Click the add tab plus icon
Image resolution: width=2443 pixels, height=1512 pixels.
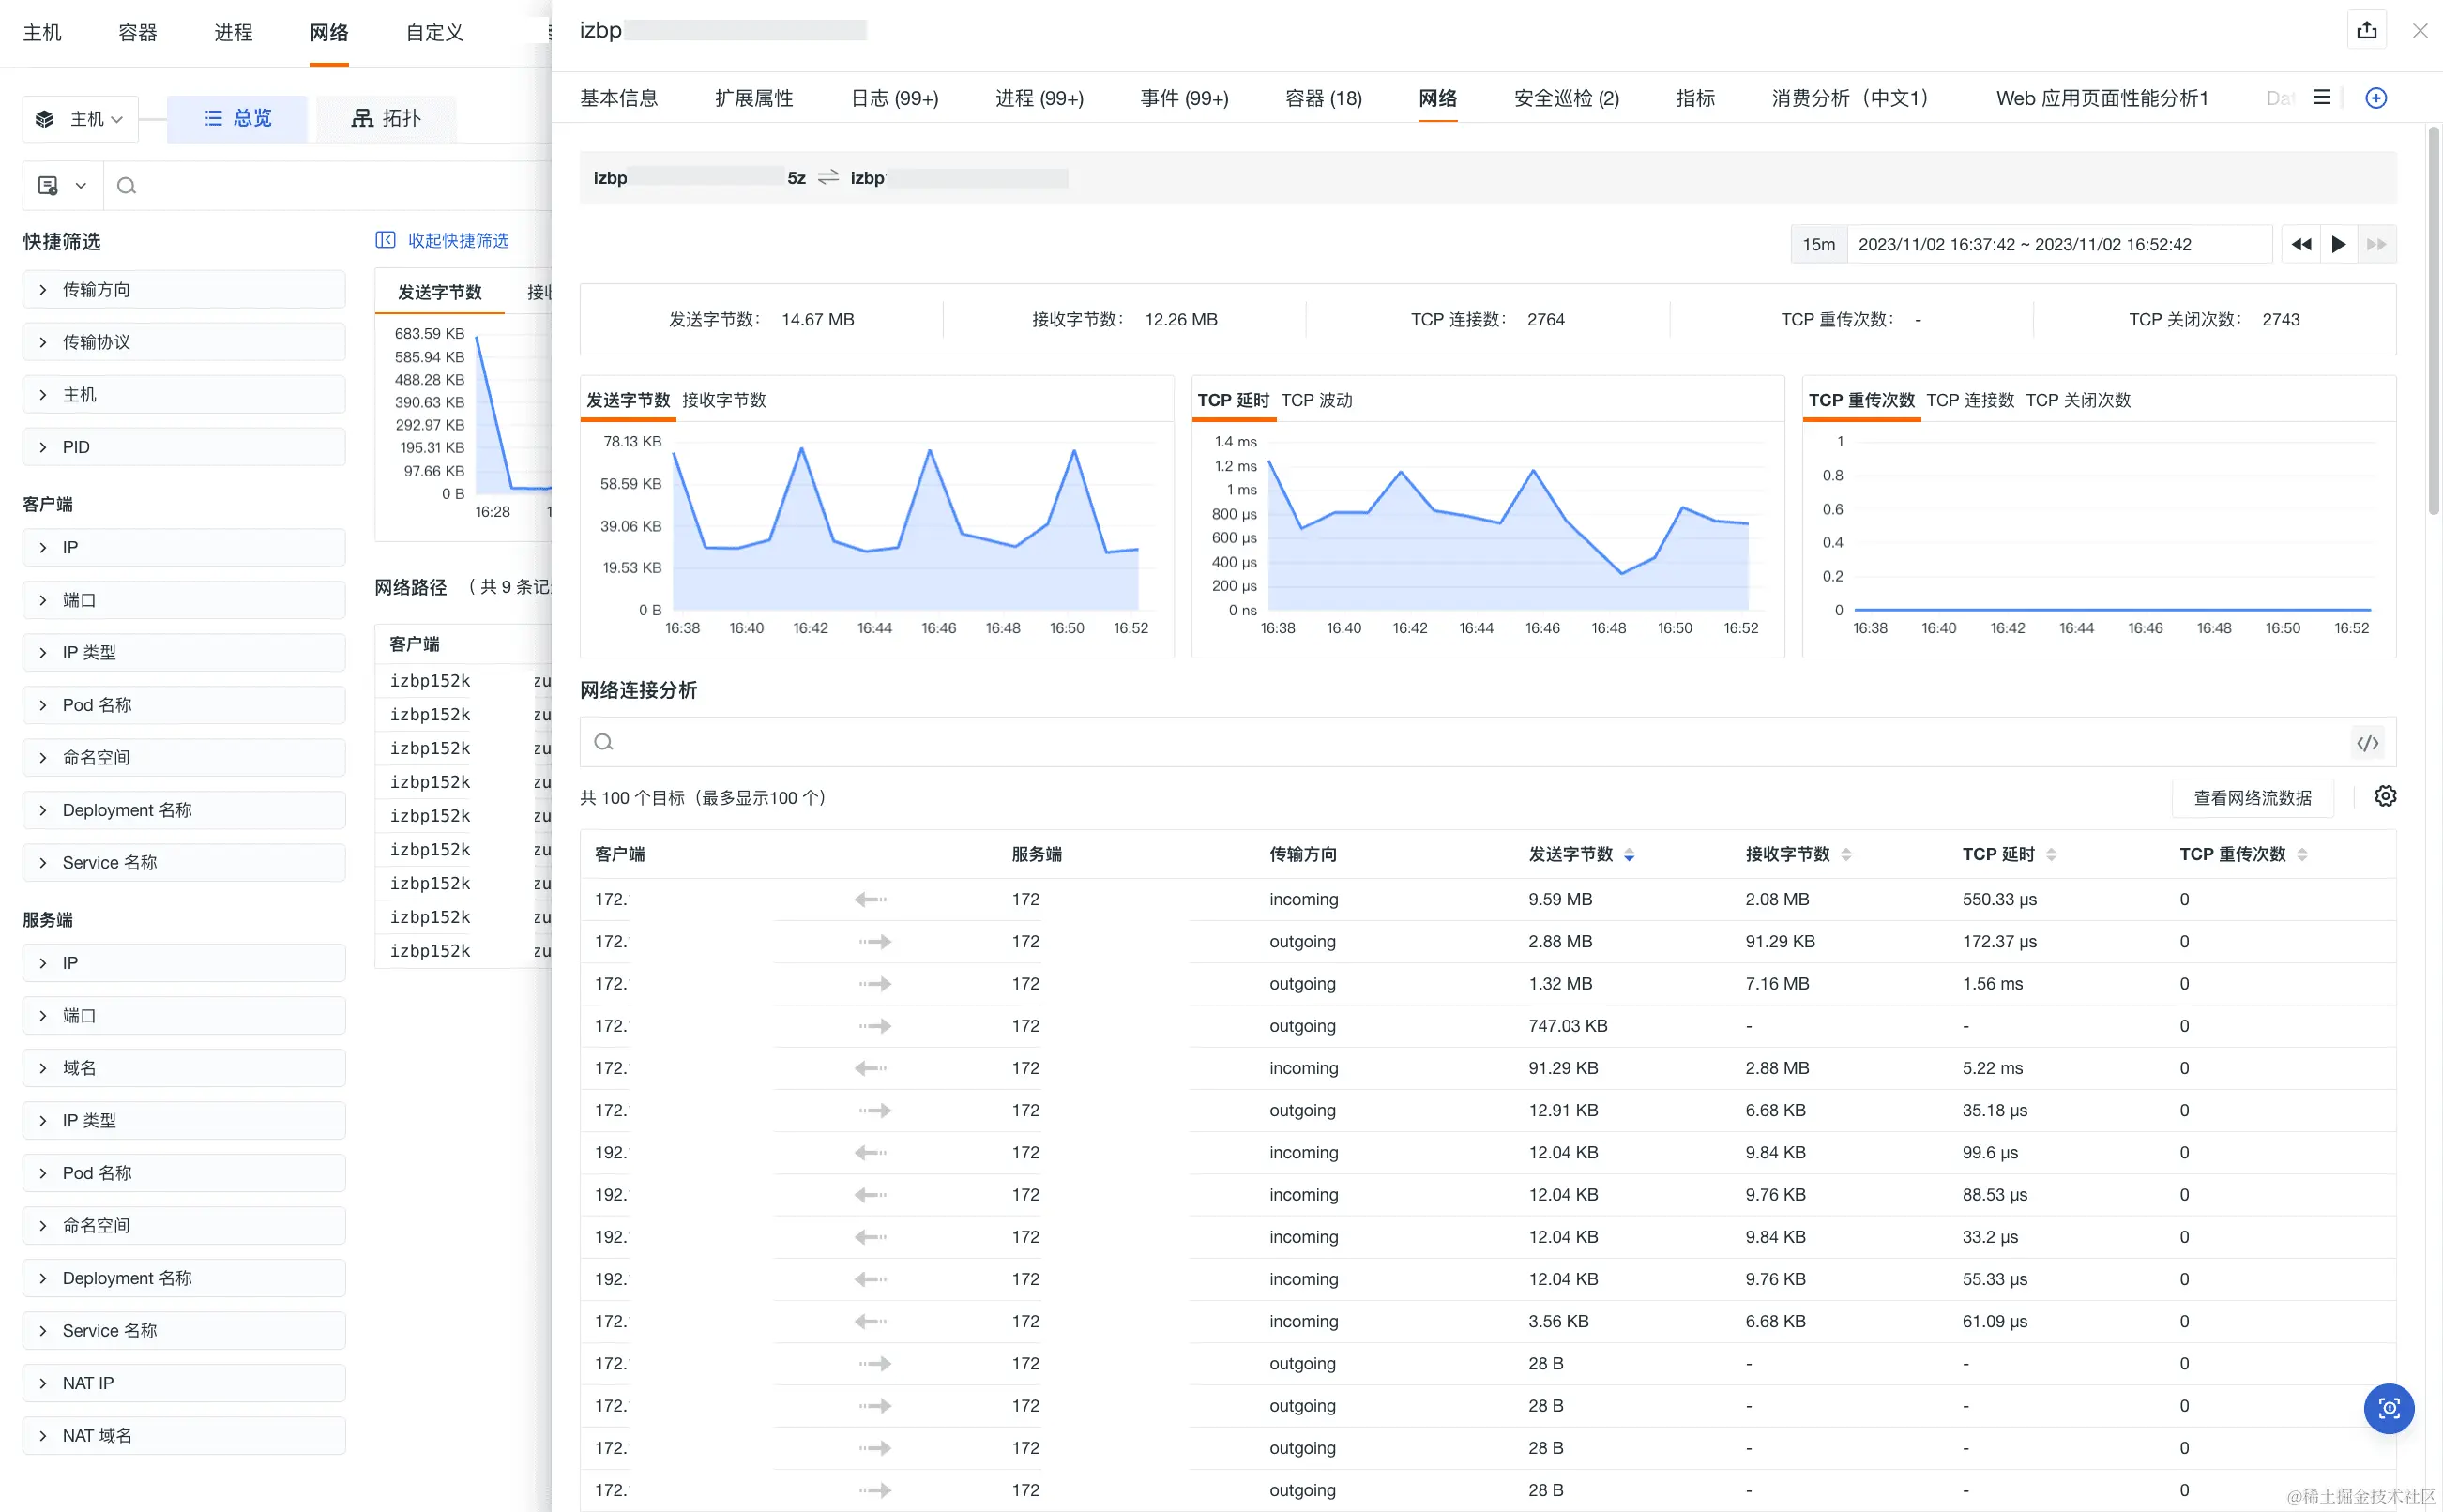pos(2376,98)
